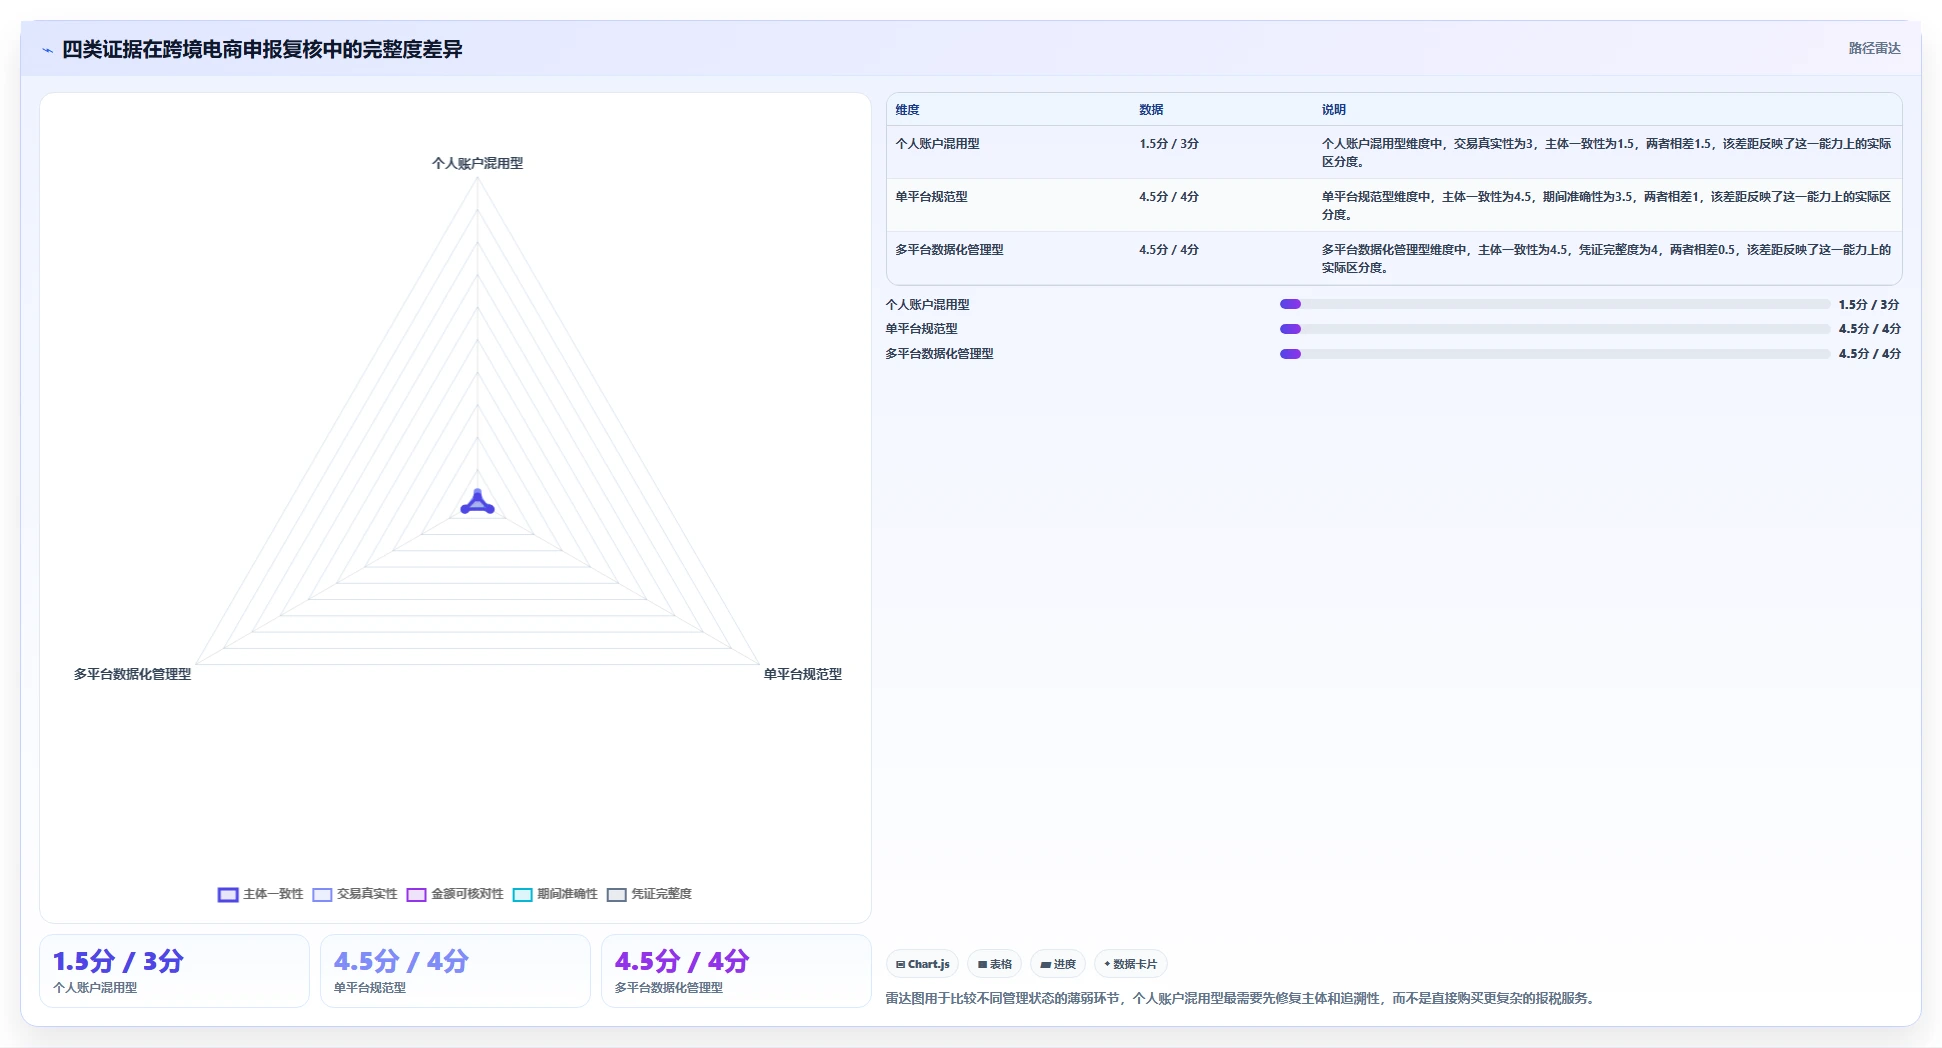Click the 多平台数据化管理型 explanation text in table

pyautogui.click(x=1606, y=259)
